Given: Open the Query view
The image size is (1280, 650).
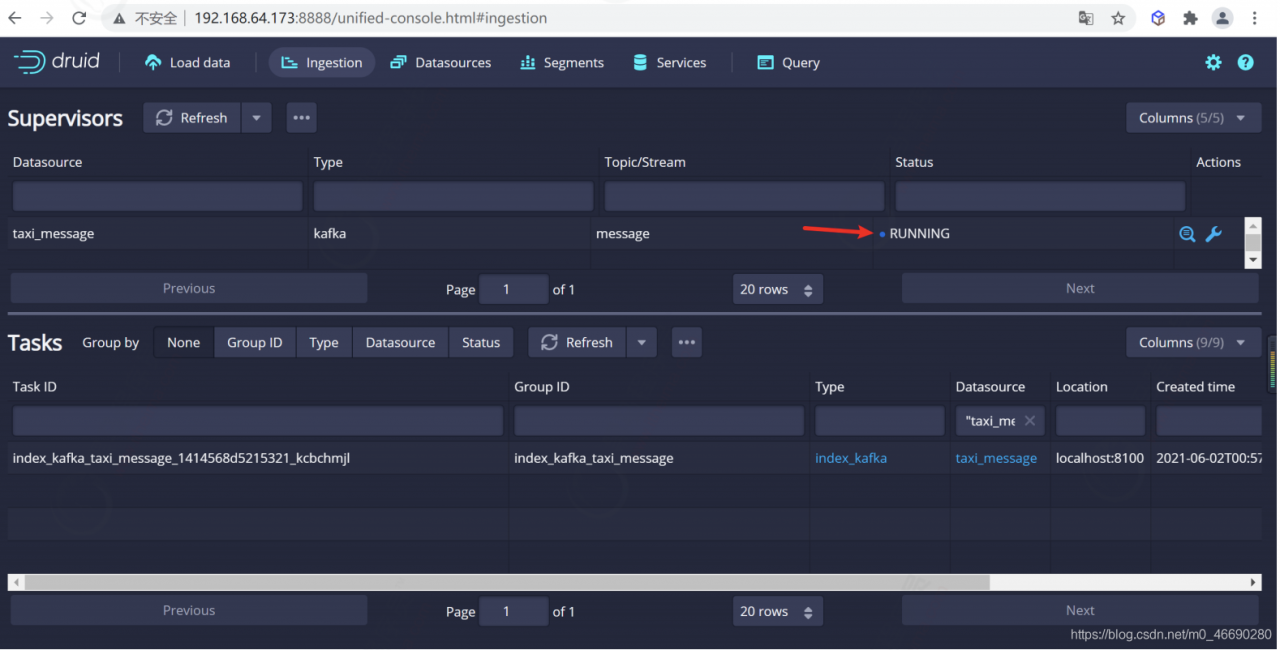Looking at the screenshot, I should click(x=788, y=62).
